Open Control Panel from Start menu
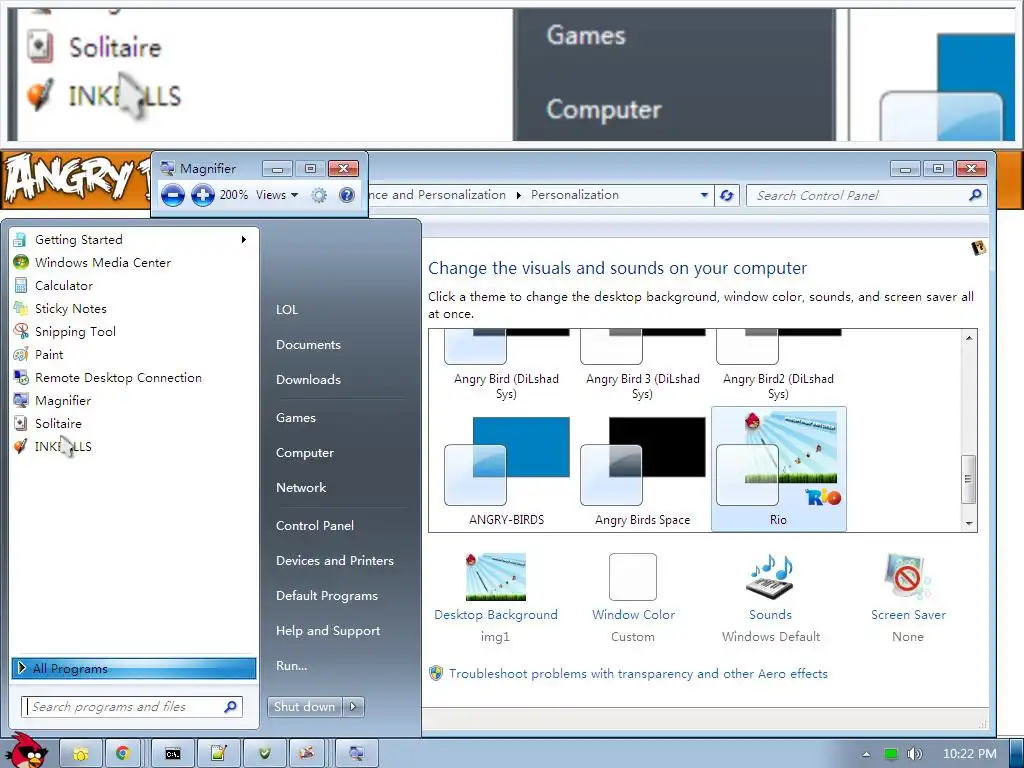This screenshot has width=1024, height=768. [315, 526]
